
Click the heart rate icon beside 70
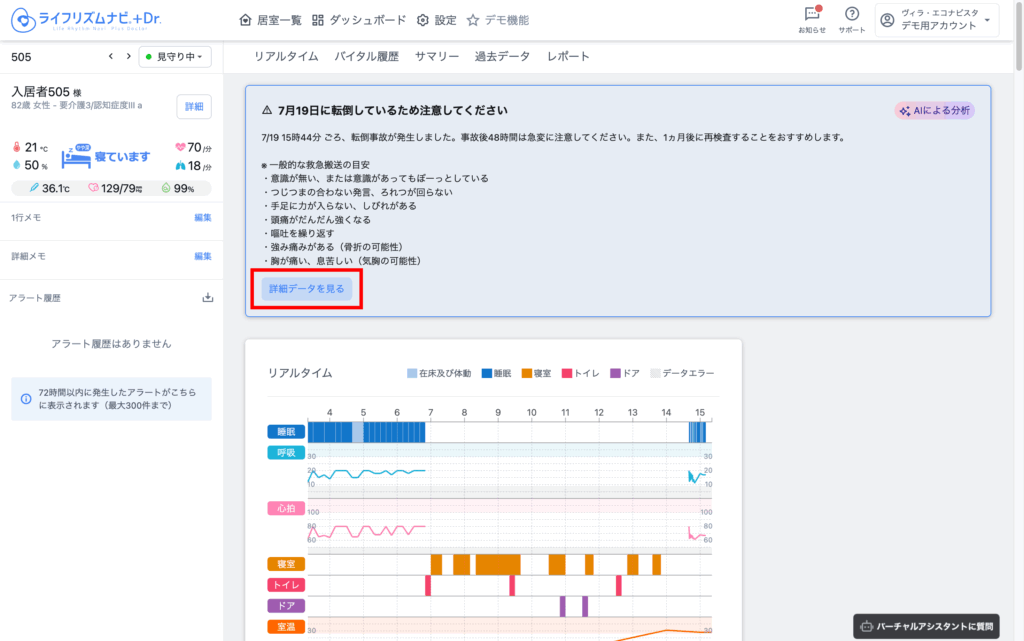click(180, 148)
